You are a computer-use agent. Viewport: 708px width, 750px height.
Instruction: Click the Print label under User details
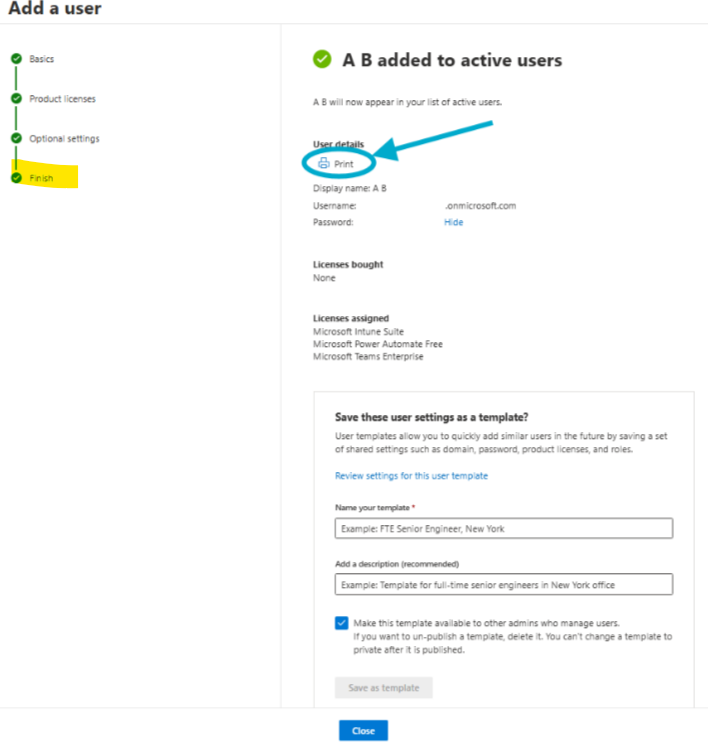[343, 164]
